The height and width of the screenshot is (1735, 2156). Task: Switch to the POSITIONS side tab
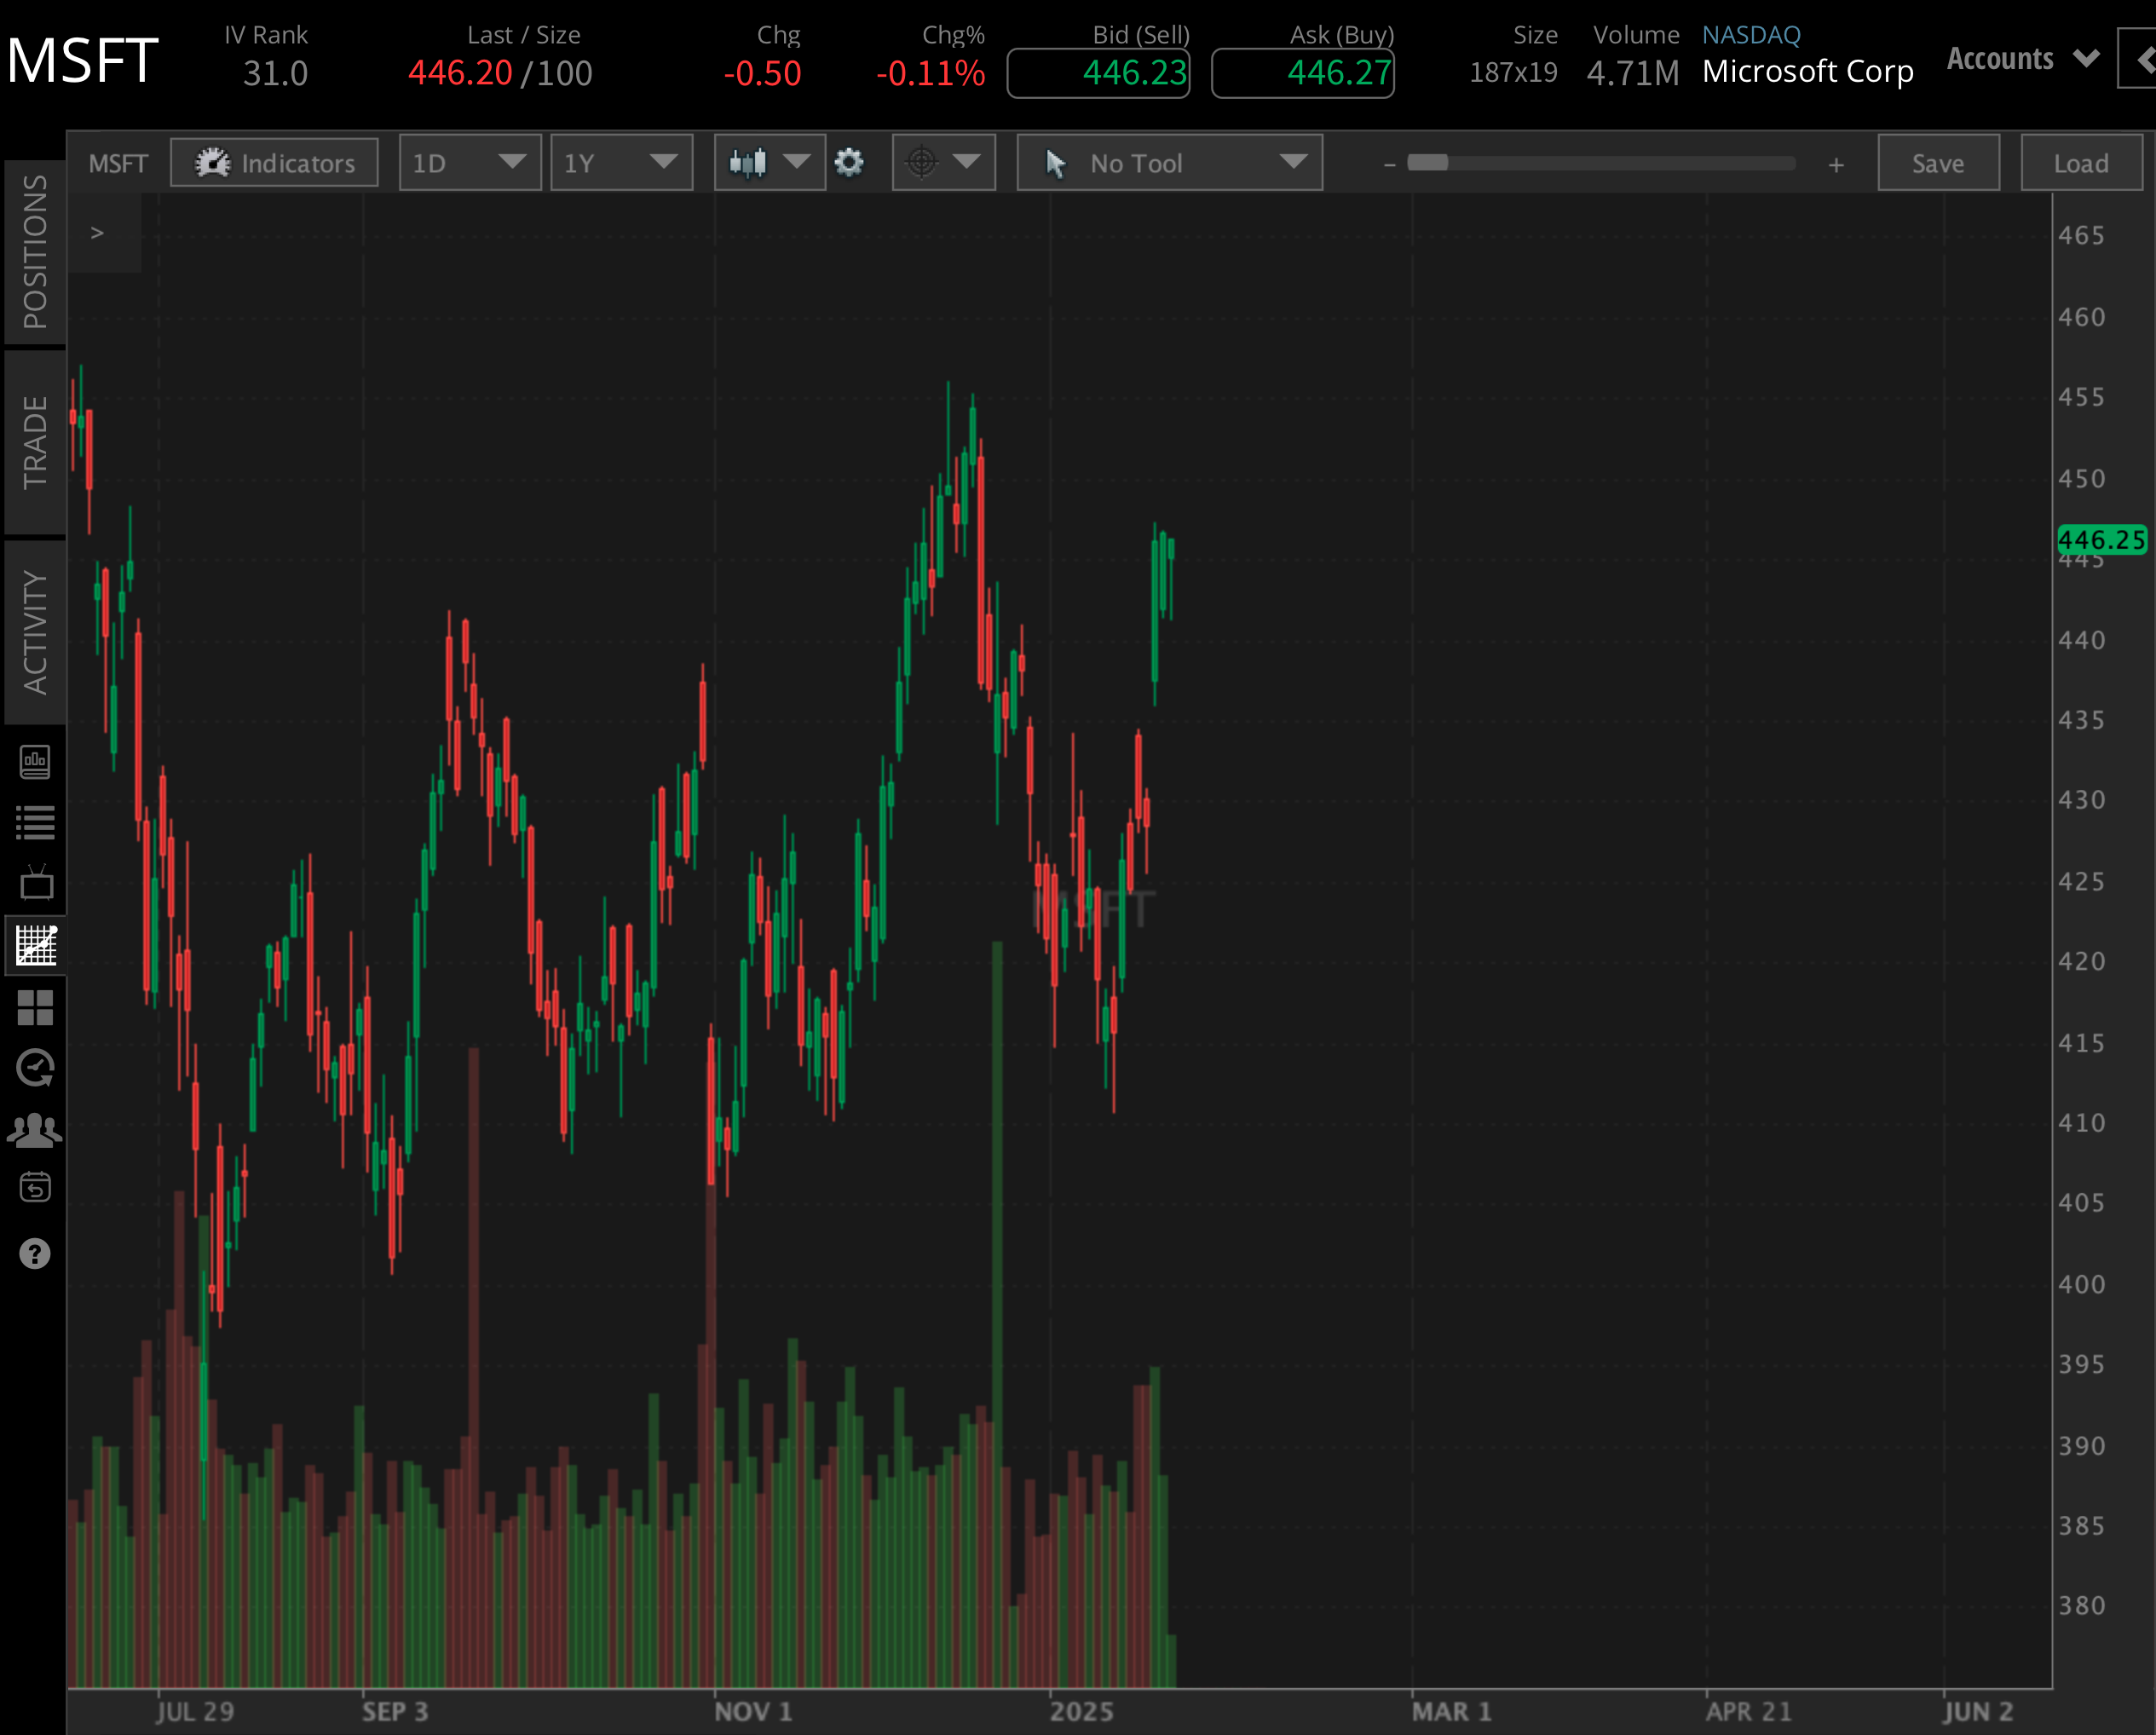pyautogui.click(x=35, y=252)
